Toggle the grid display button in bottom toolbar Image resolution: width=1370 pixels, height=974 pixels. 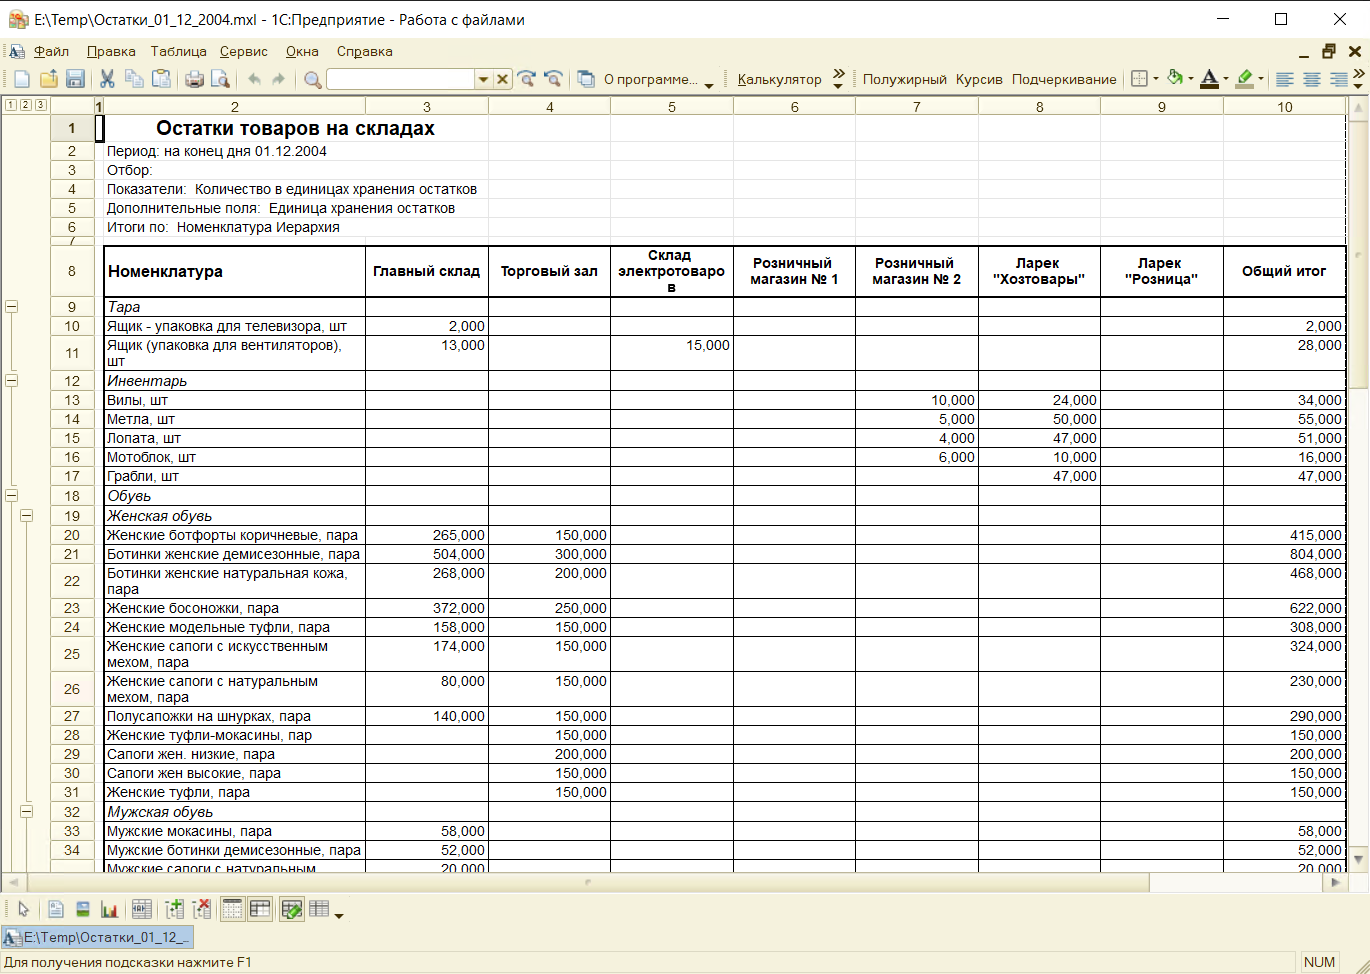click(232, 909)
